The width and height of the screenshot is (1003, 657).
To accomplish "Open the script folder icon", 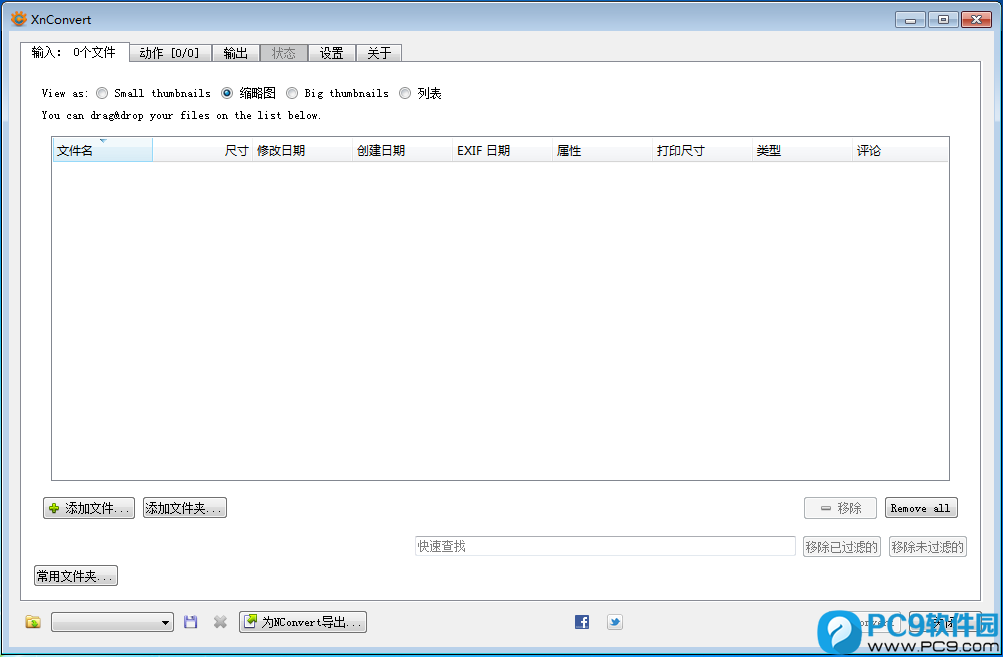I will (33, 622).
